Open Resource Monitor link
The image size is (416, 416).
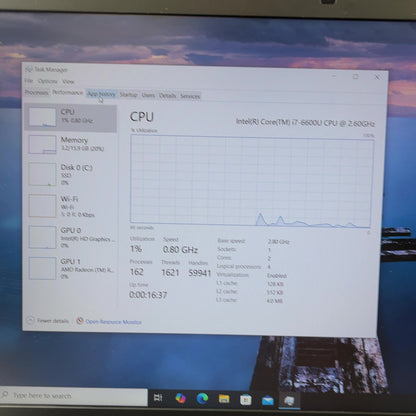click(x=113, y=322)
